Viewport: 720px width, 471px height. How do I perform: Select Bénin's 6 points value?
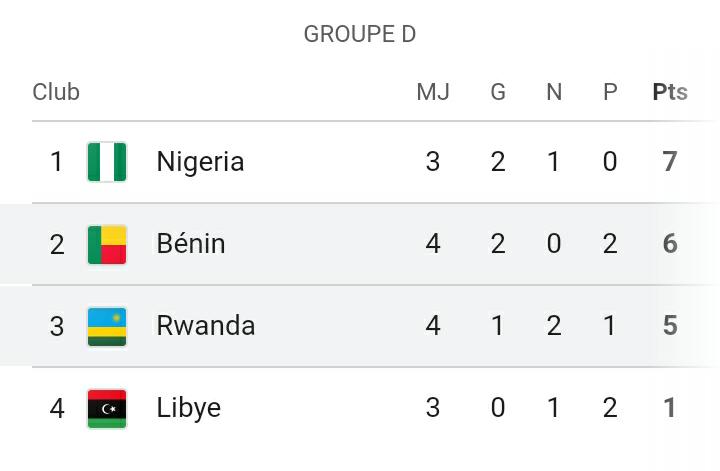[x=670, y=243]
